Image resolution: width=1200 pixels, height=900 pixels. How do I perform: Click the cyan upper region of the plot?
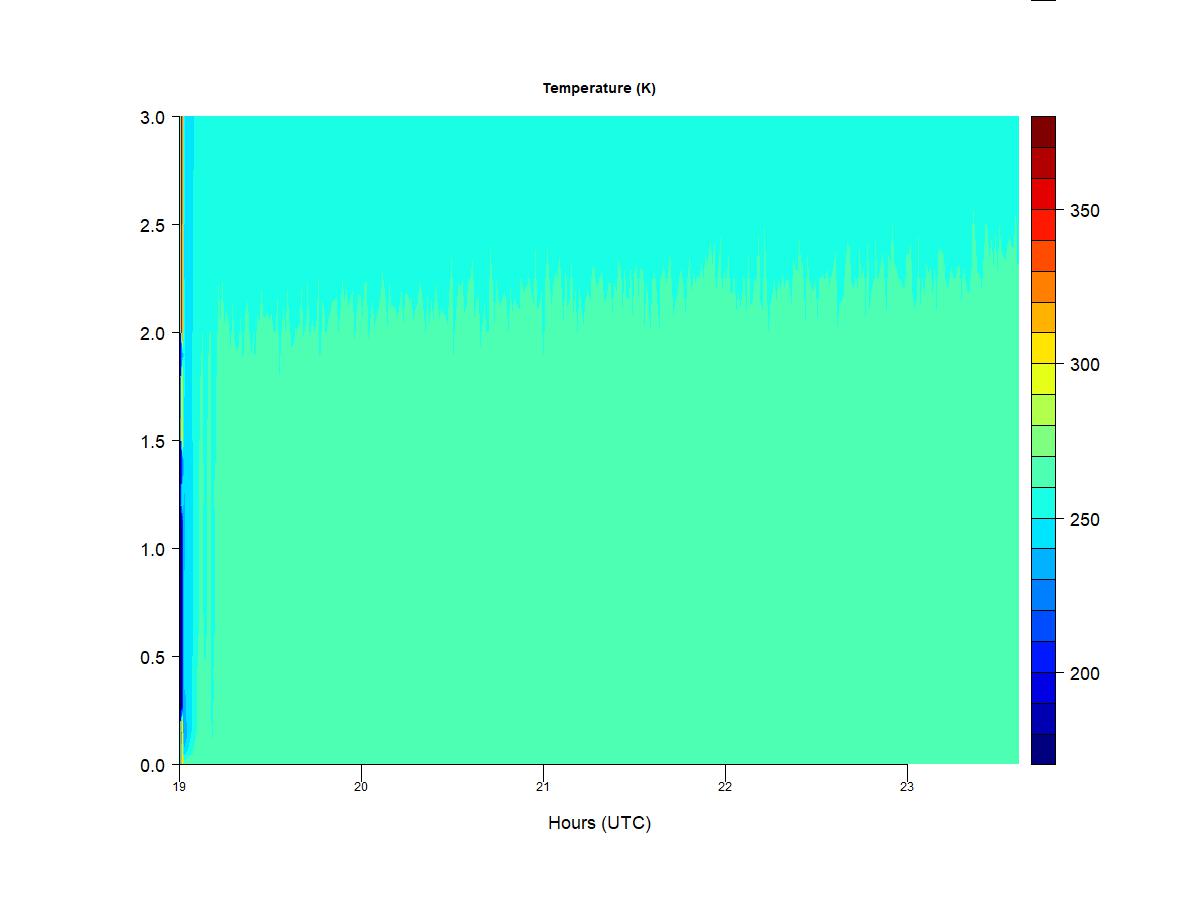600,180
